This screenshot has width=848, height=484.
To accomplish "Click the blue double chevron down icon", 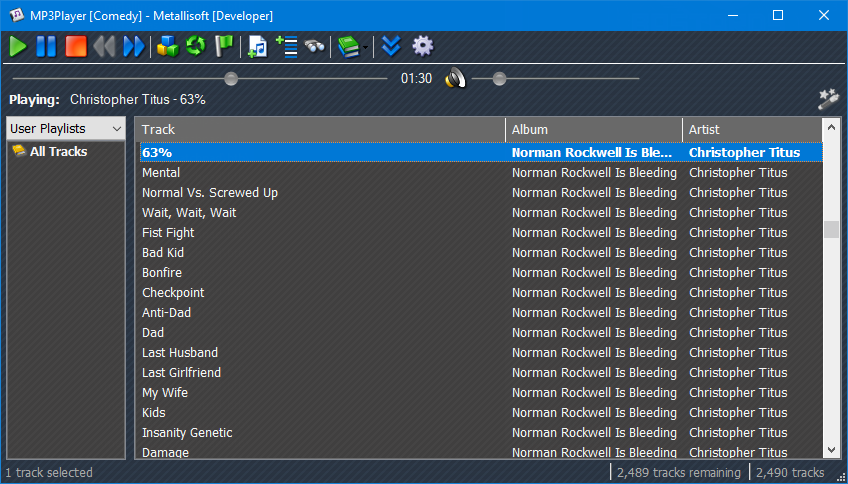I will [392, 46].
